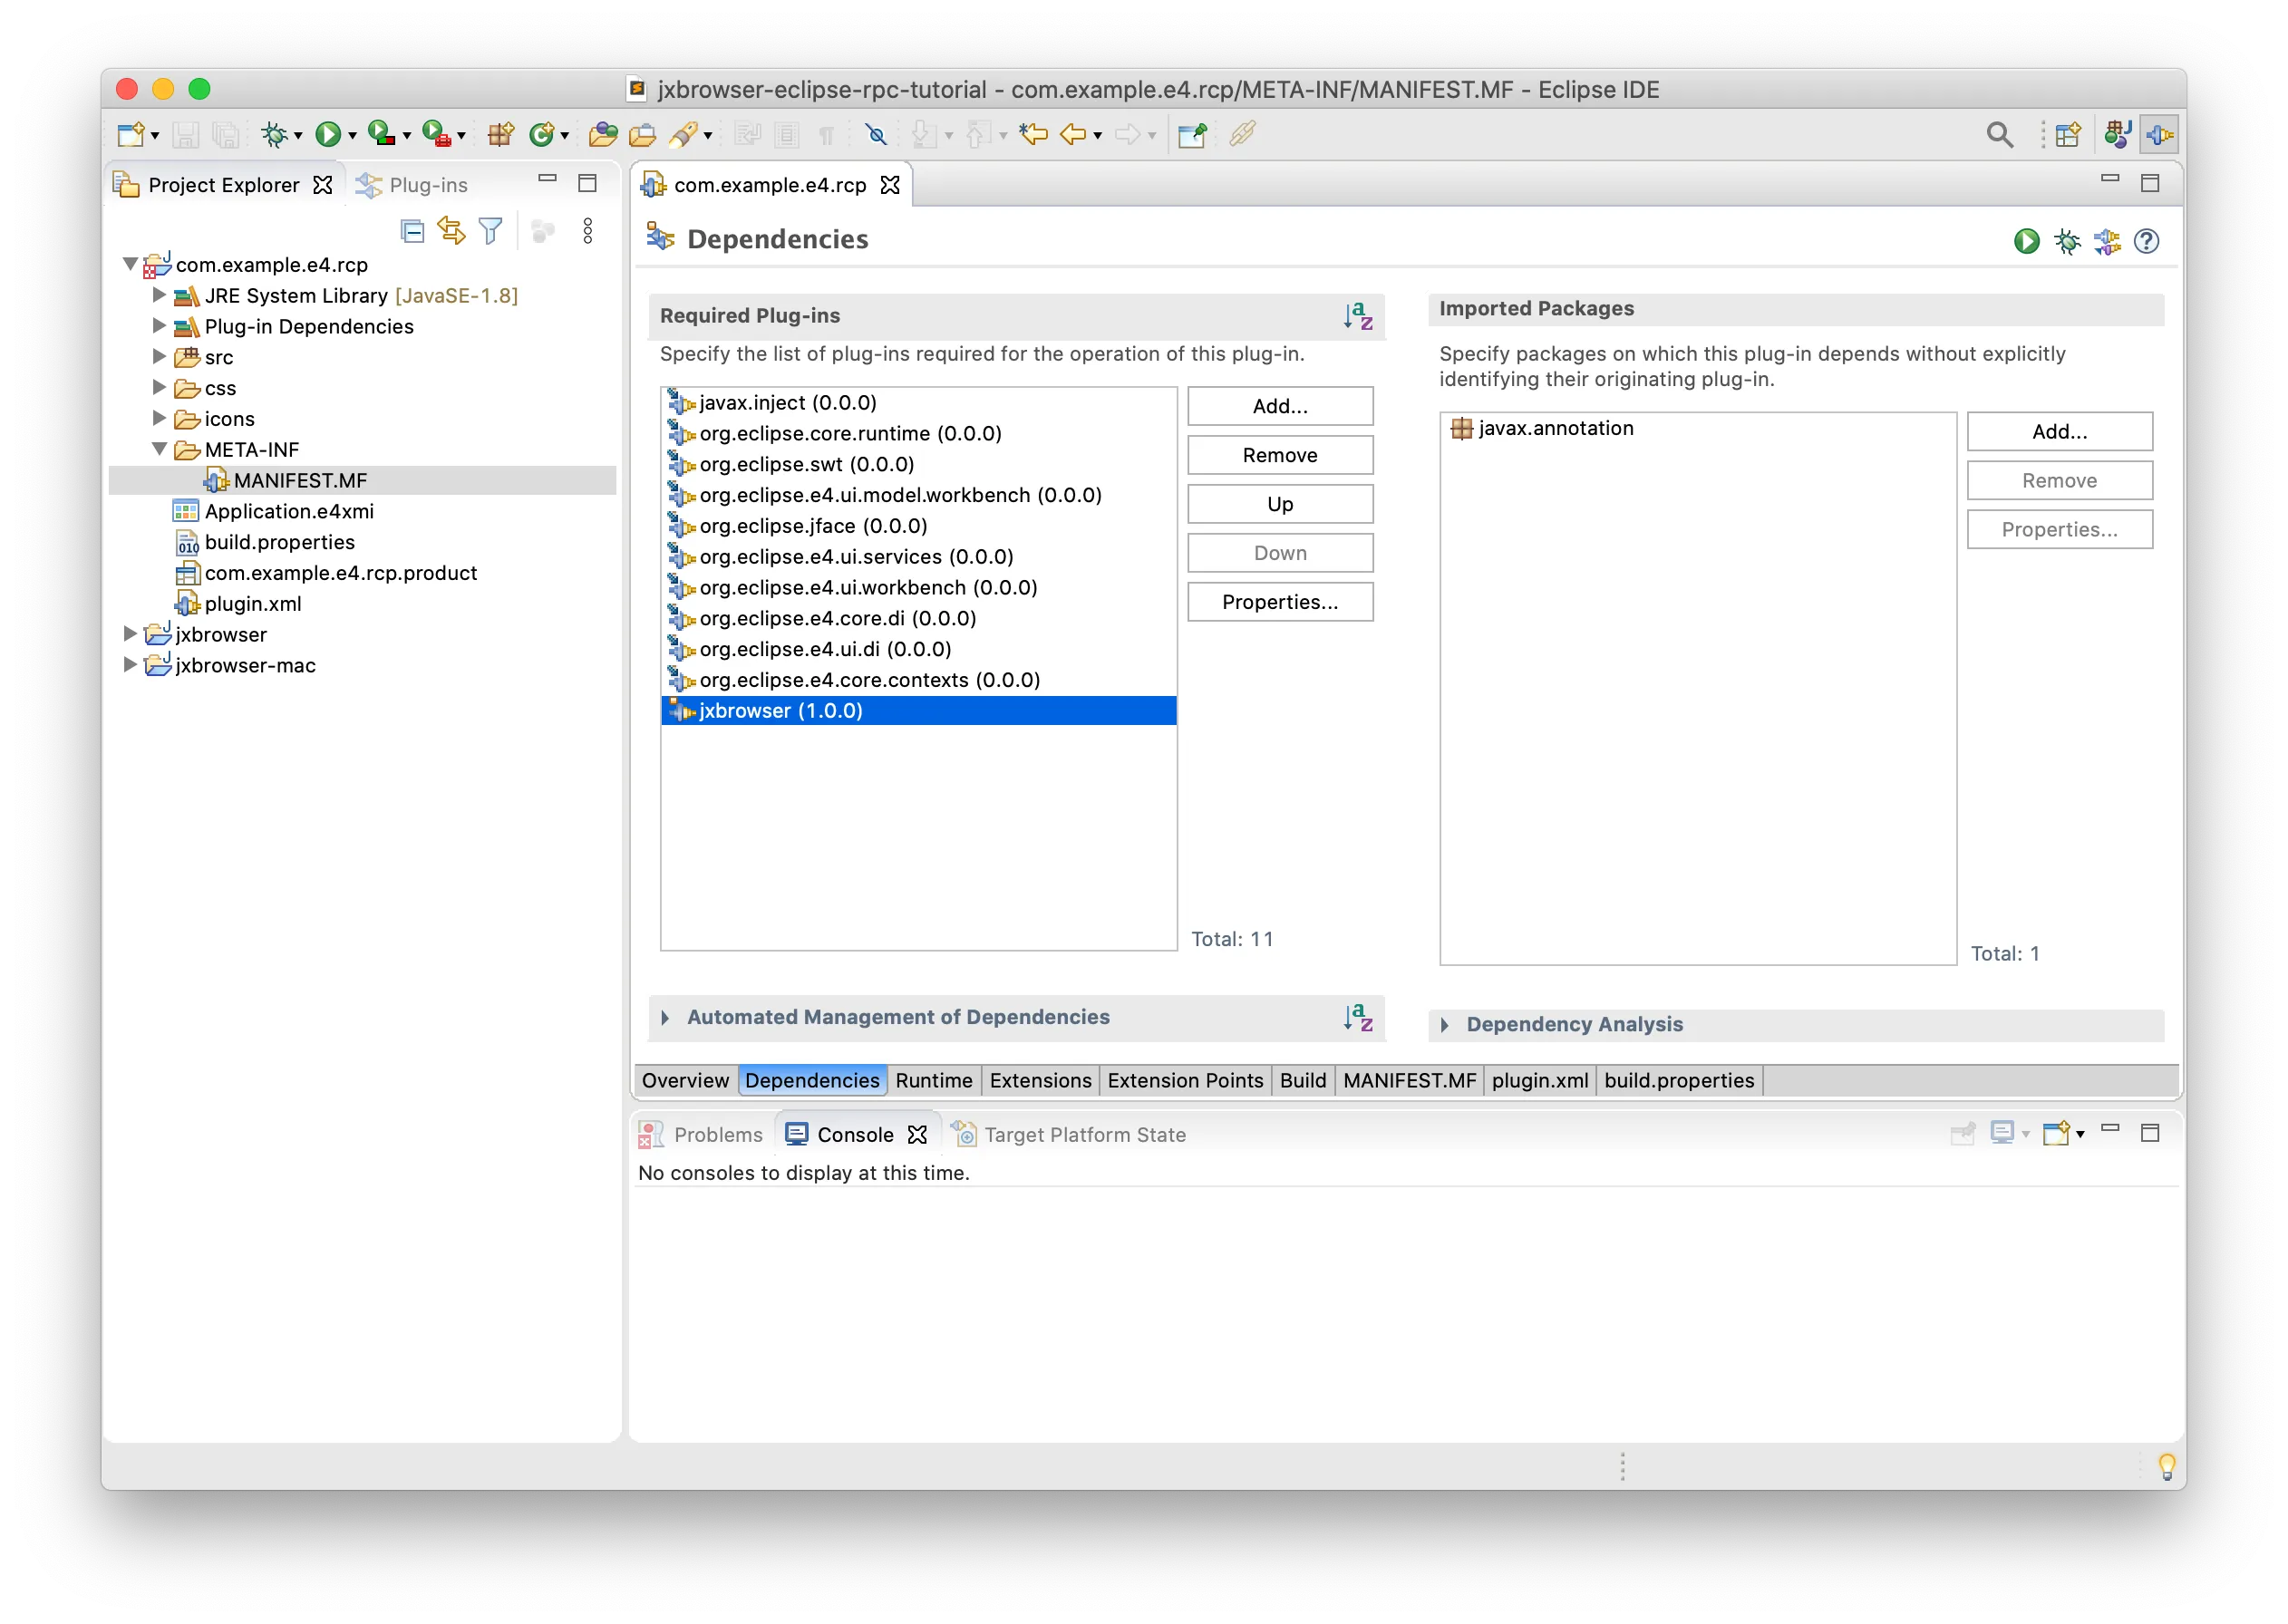This screenshot has height=1624, width=2288.
Task: Click Properties button for selected plug-in
Action: [1279, 601]
